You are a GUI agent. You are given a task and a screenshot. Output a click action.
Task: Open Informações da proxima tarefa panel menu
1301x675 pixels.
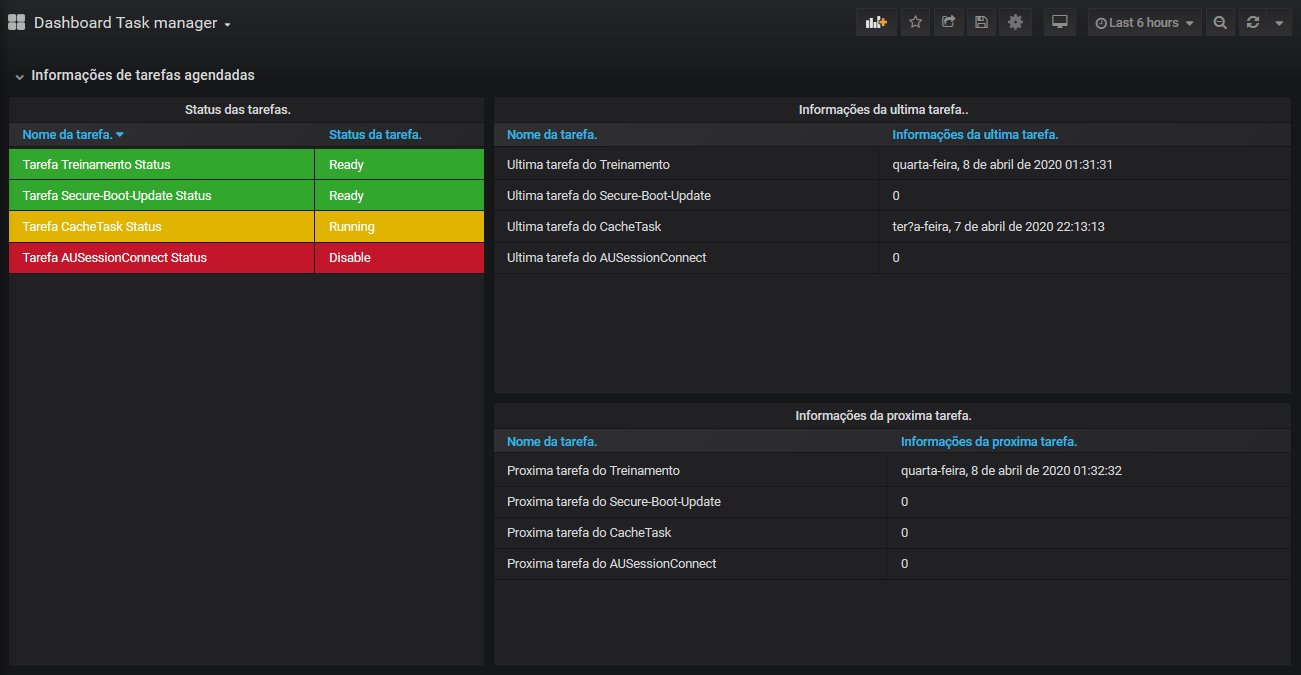(883, 415)
